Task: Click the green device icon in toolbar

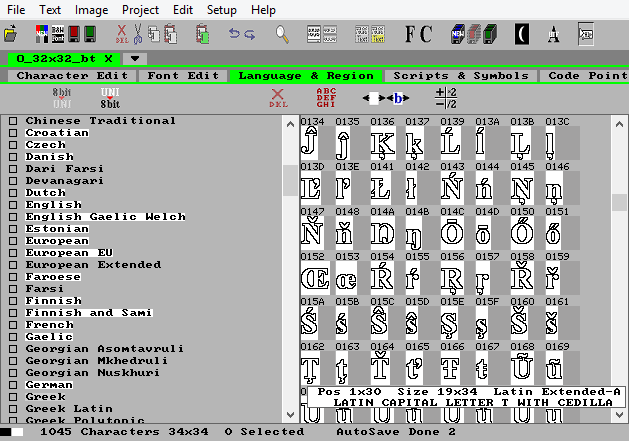Action: click(x=90, y=34)
